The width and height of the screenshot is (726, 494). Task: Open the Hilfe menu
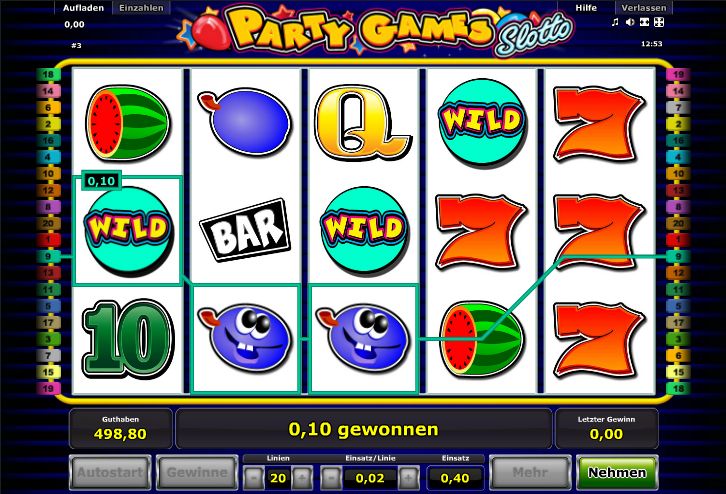[586, 8]
